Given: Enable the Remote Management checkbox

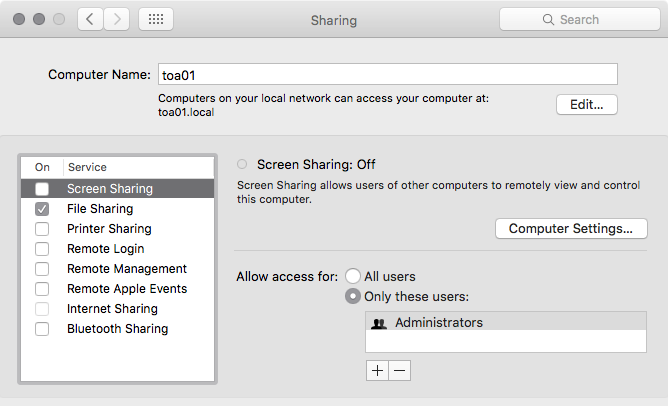Looking at the screenshot, I should (42, 269).
